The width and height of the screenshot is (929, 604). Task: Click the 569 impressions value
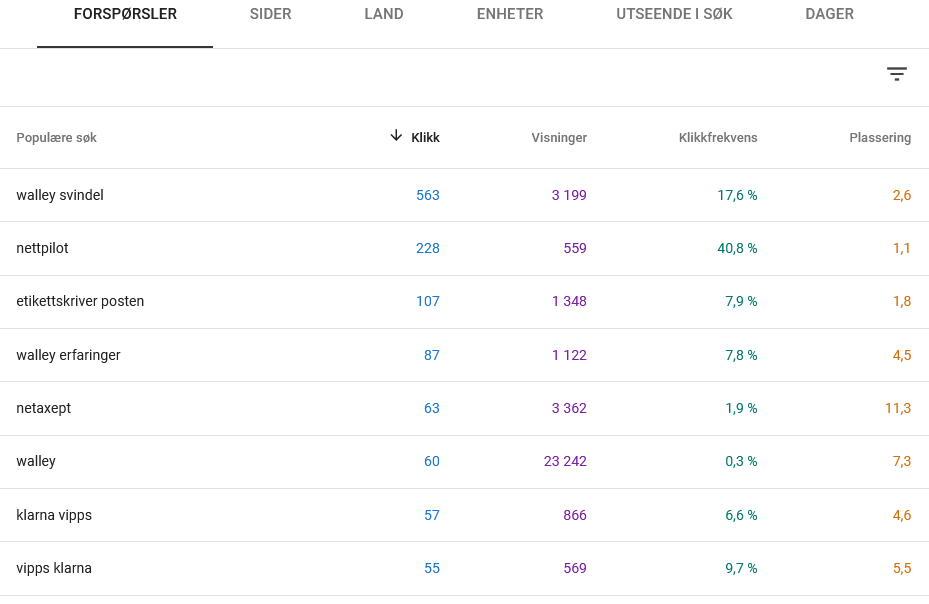[575, 568]
